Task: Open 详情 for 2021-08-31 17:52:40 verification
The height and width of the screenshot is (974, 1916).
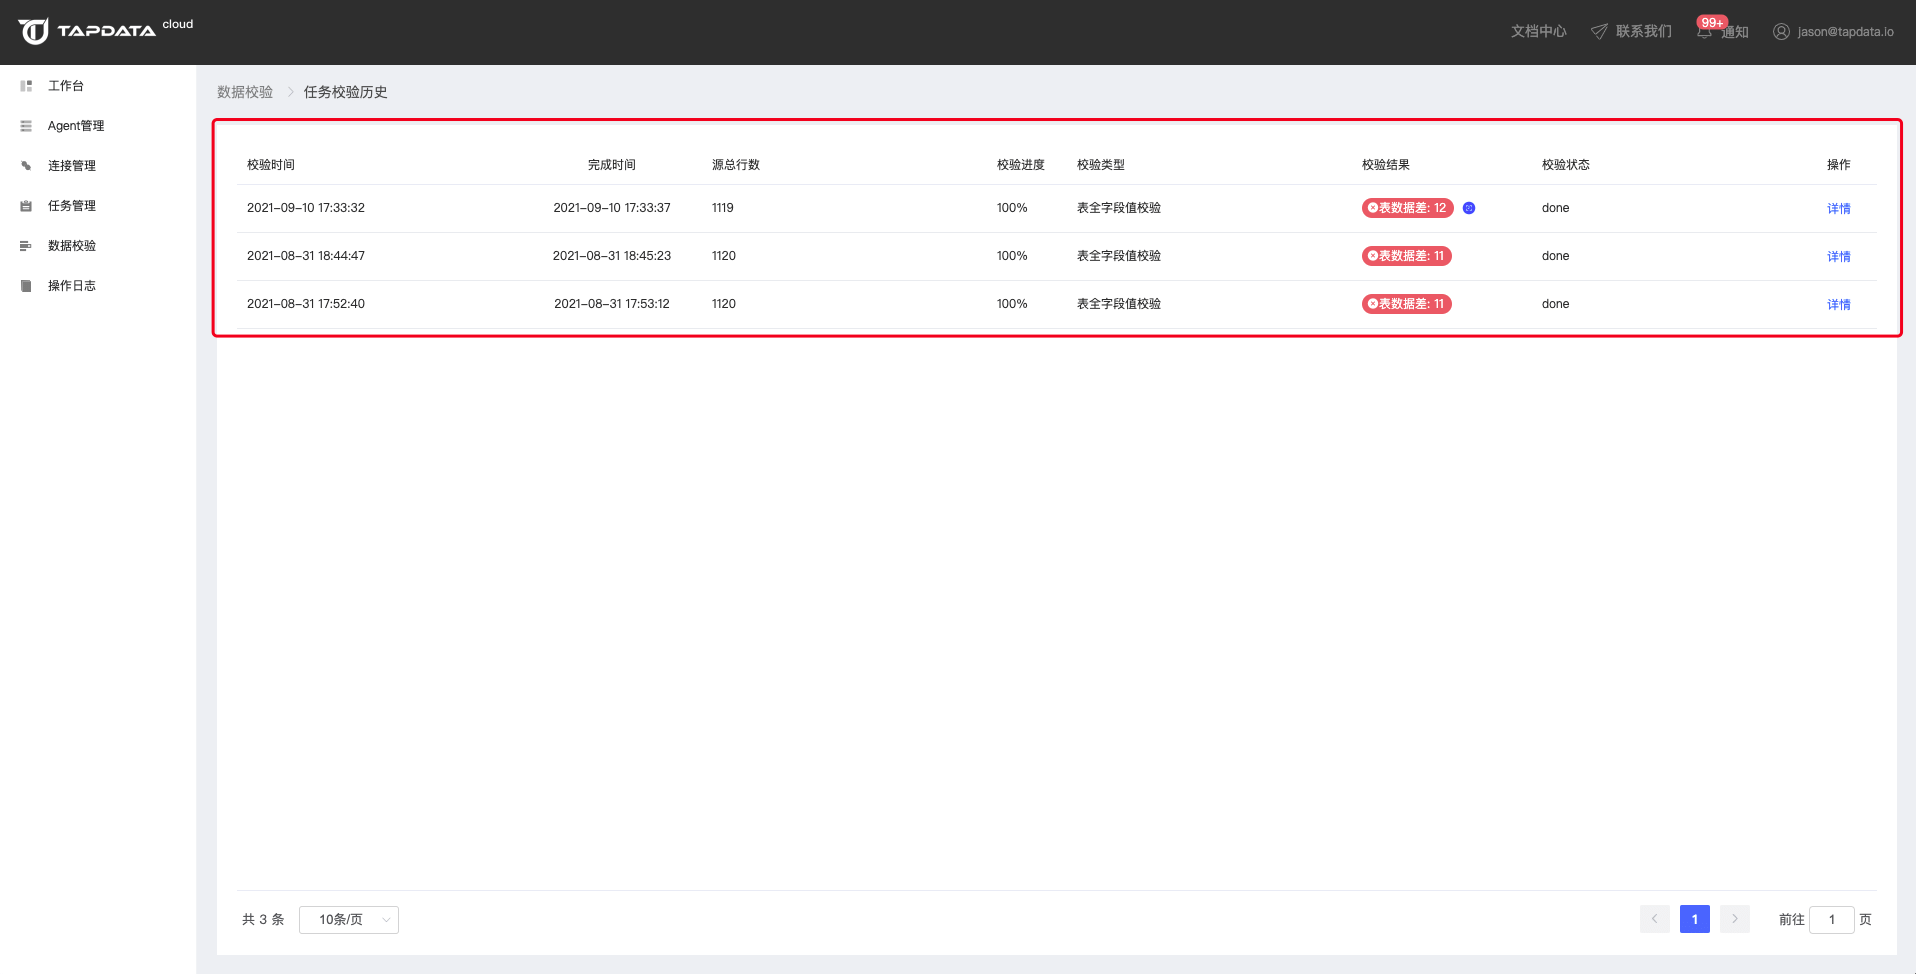Action: (1838, 305)
